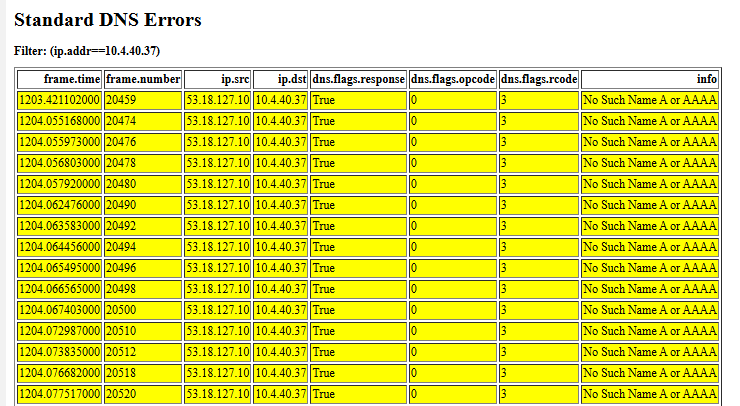Select frame number 20510 cell
Viewport: 740px width, 406px height.
click(143, 330)
